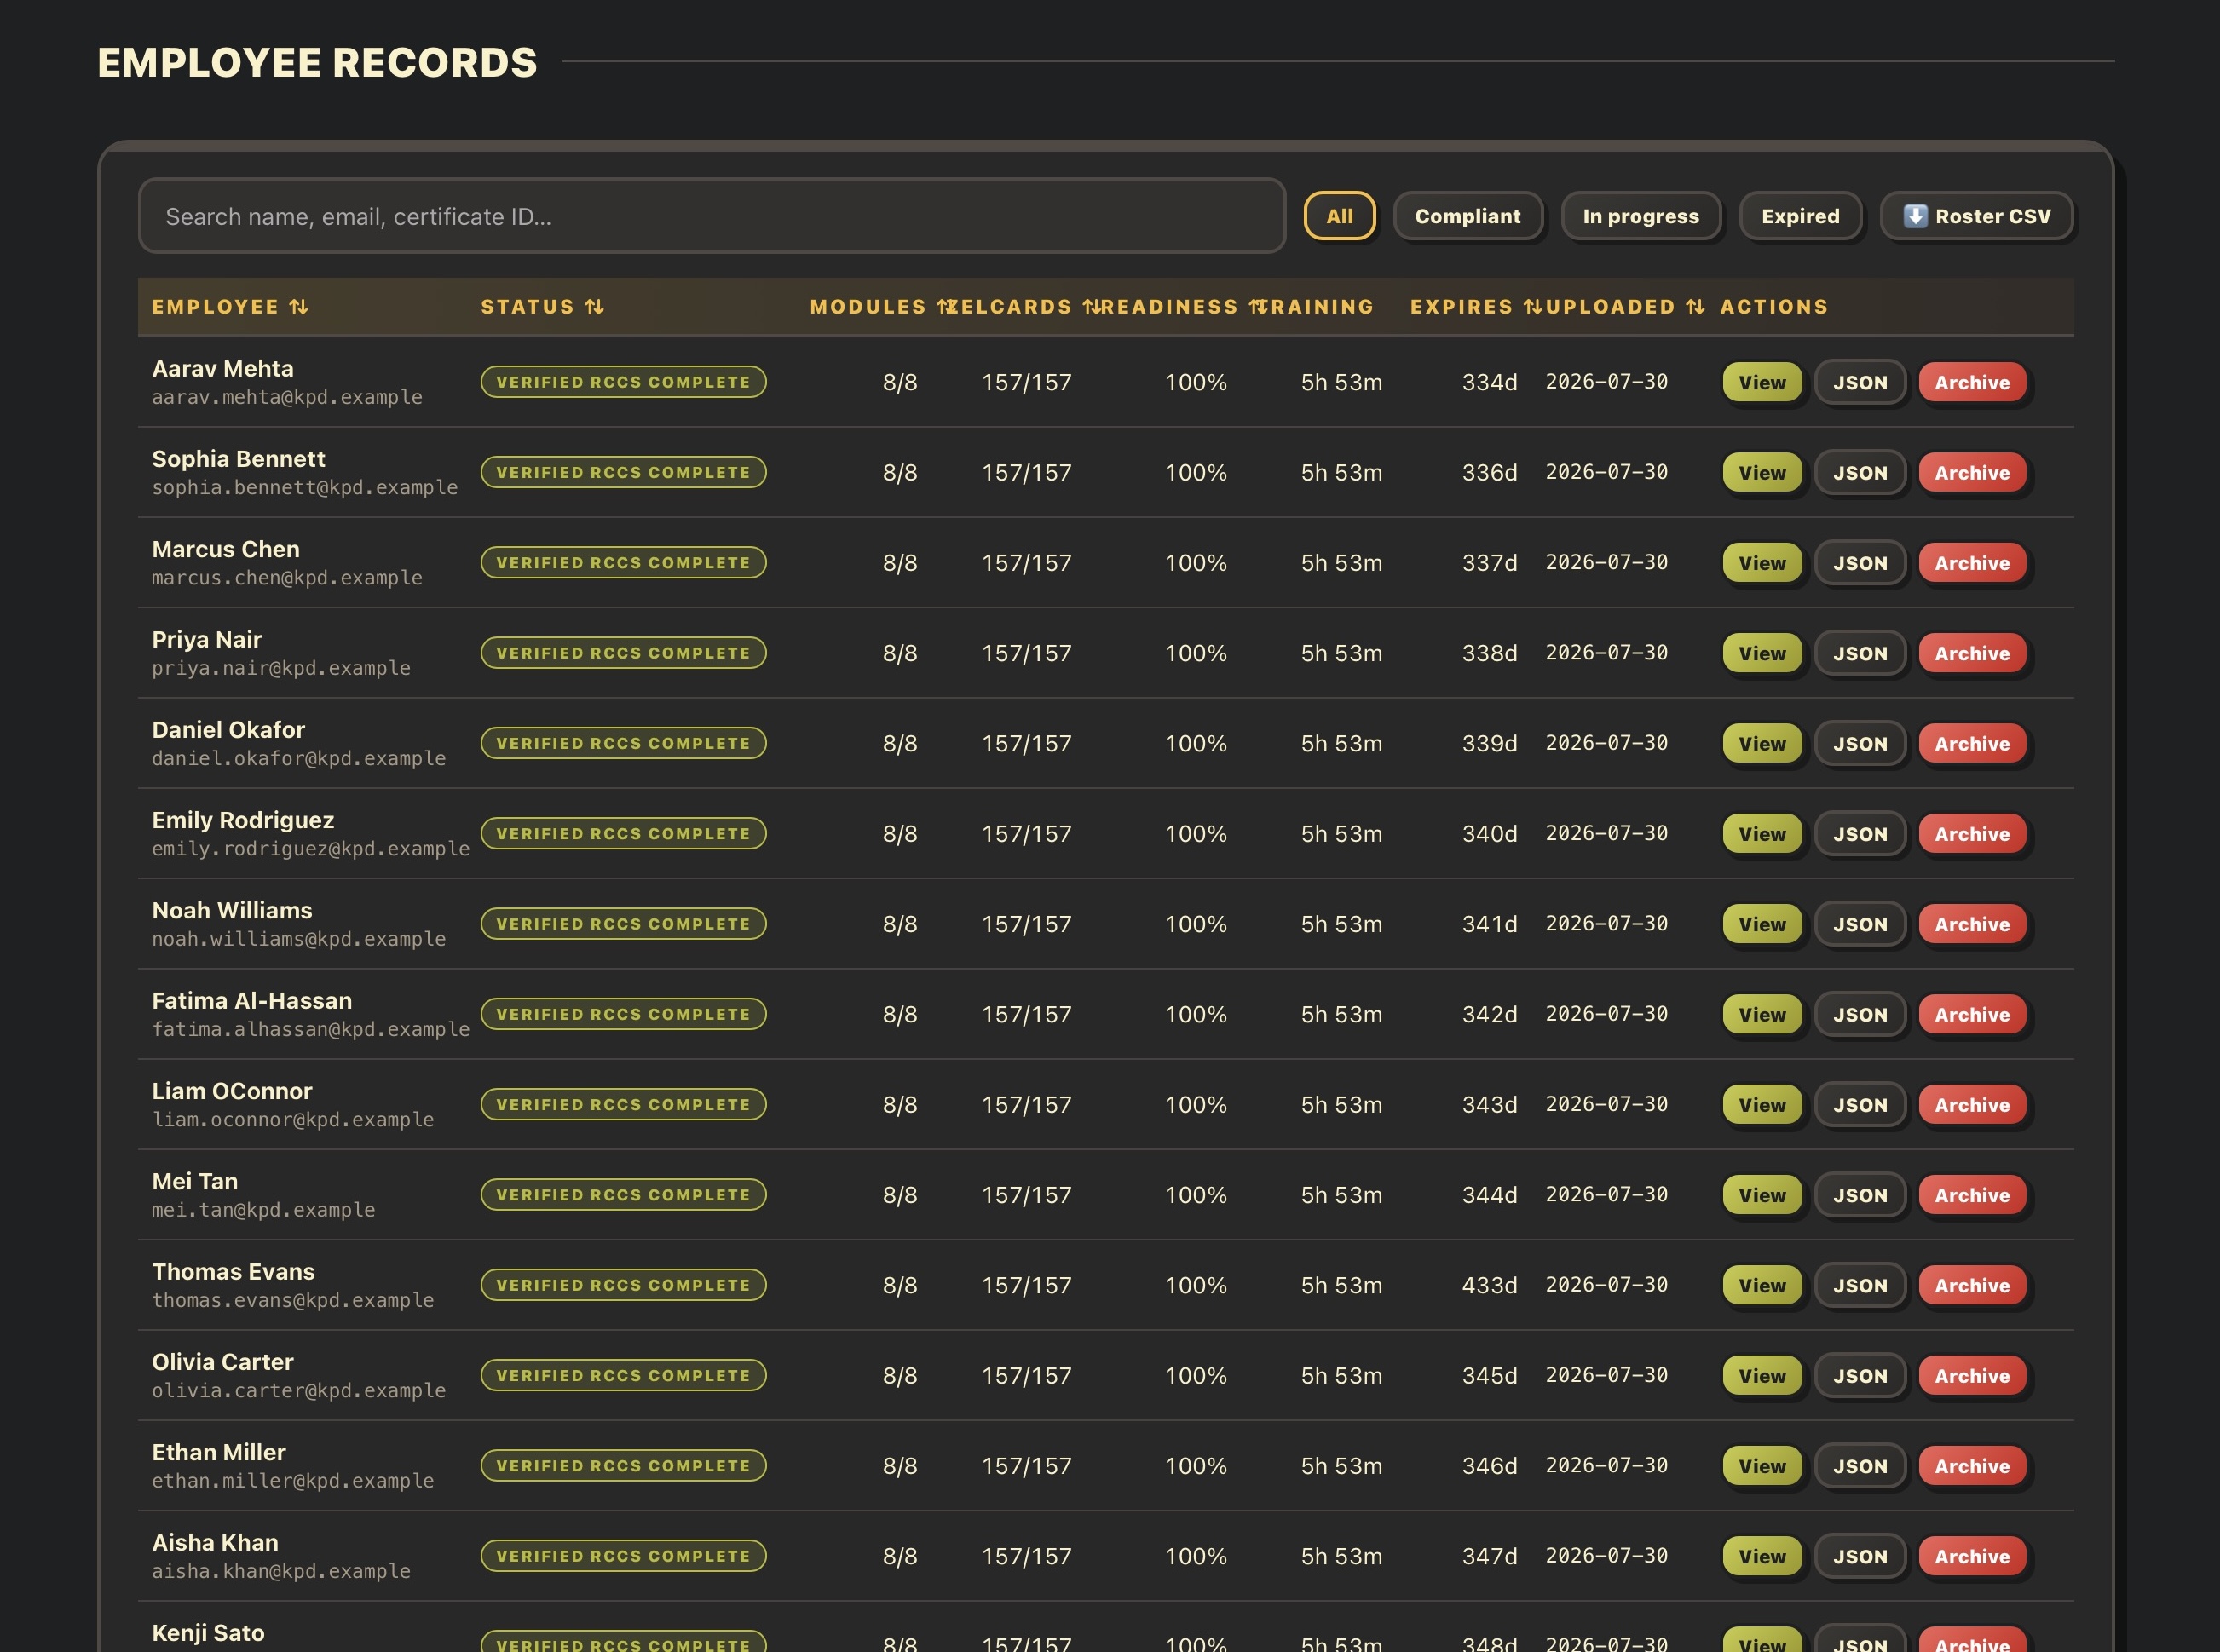Export Sophia Bennett JSON
The image size is (2220, 1652).
(1860, 473)
